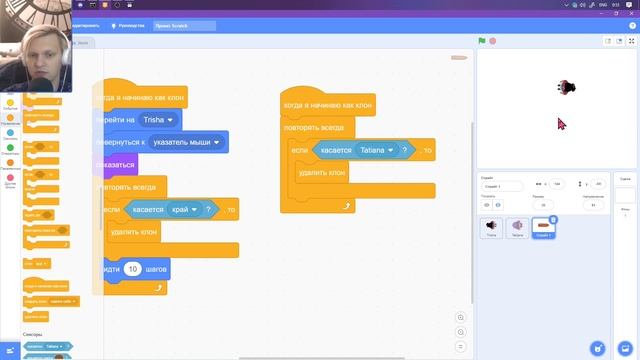The image size is (640, 360).
Task: Click the Scratch project name field
Action: point(184,26)
